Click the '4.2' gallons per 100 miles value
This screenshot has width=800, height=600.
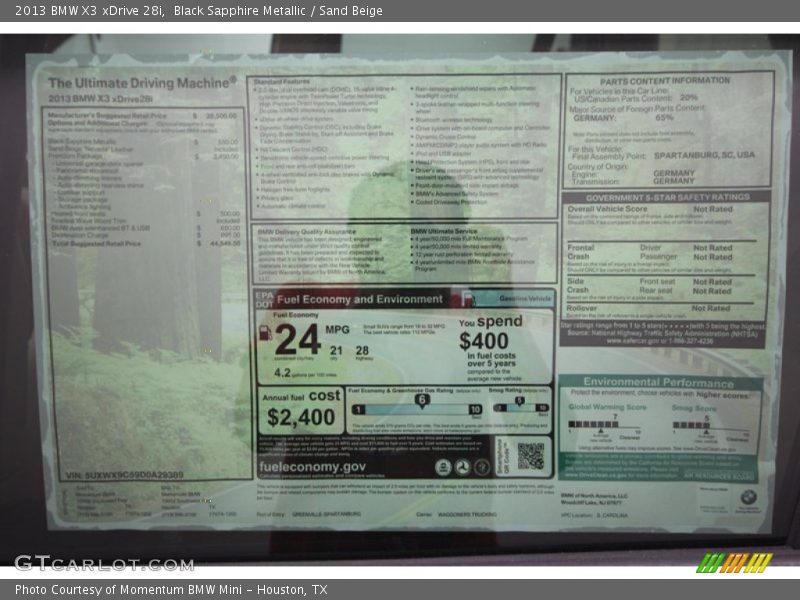(x=282, y=373)
